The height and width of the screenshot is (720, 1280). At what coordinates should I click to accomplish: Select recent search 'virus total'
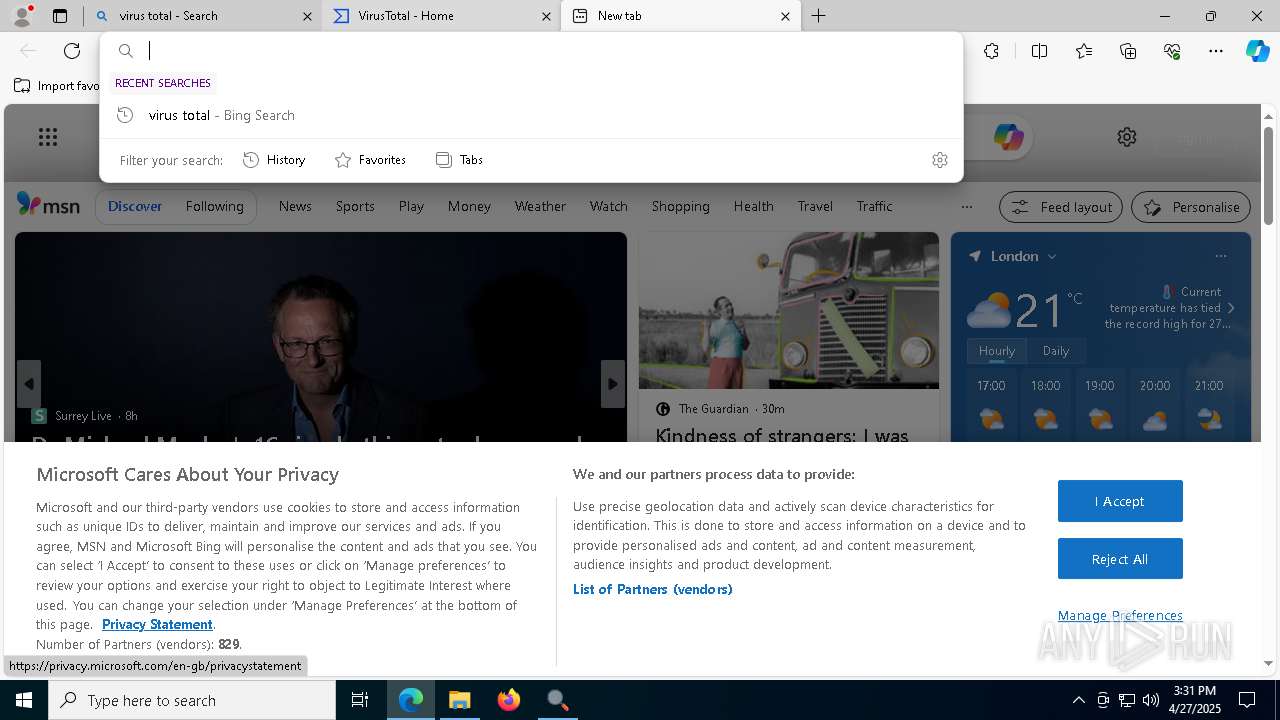[531, 115]
